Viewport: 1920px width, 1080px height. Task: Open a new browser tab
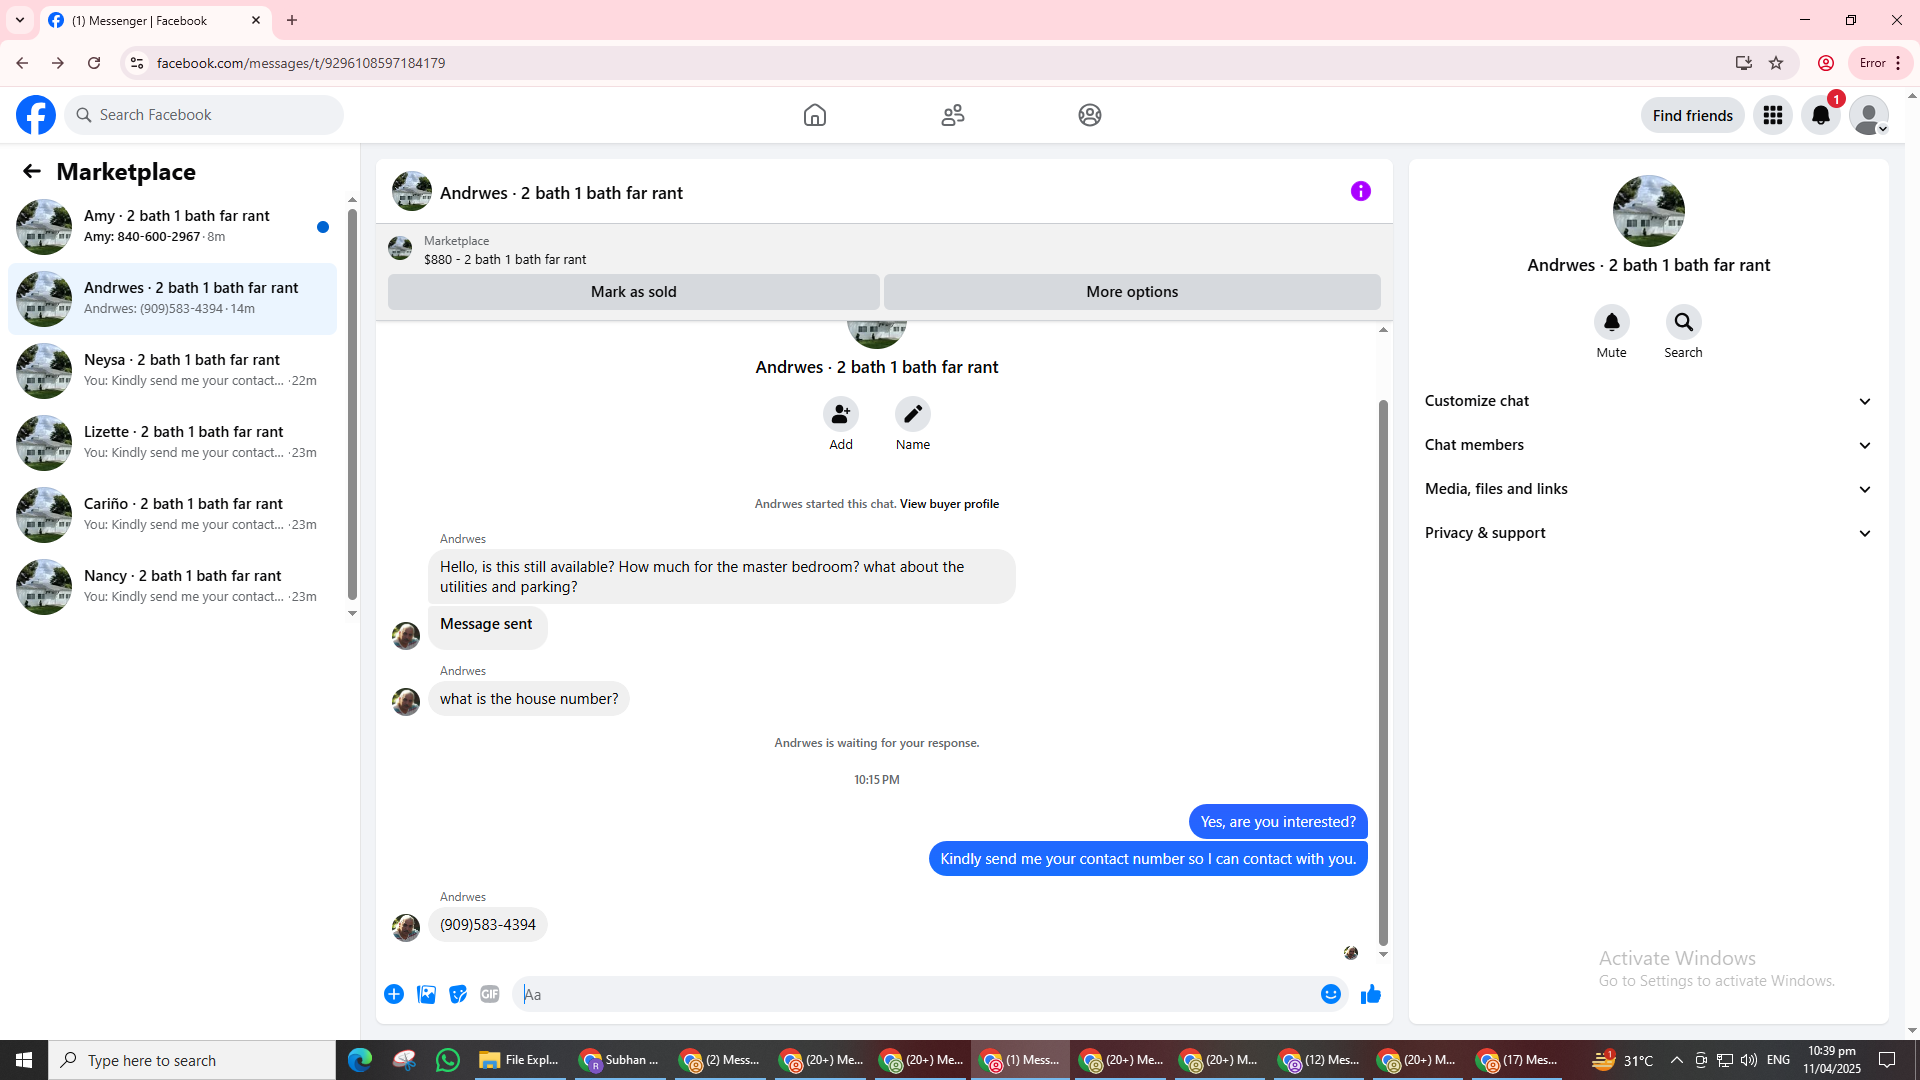[292, 20]
